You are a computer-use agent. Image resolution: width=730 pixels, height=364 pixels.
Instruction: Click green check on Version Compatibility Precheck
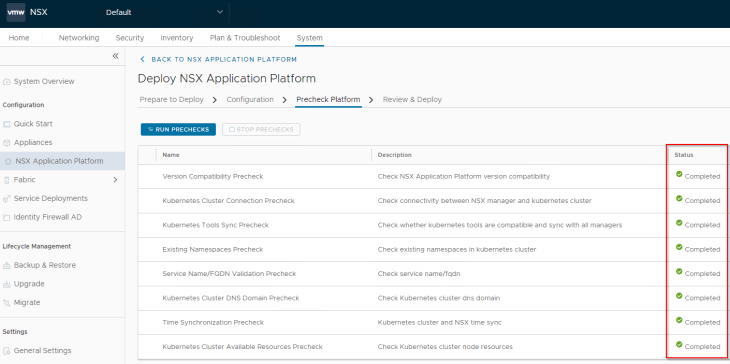679,174
